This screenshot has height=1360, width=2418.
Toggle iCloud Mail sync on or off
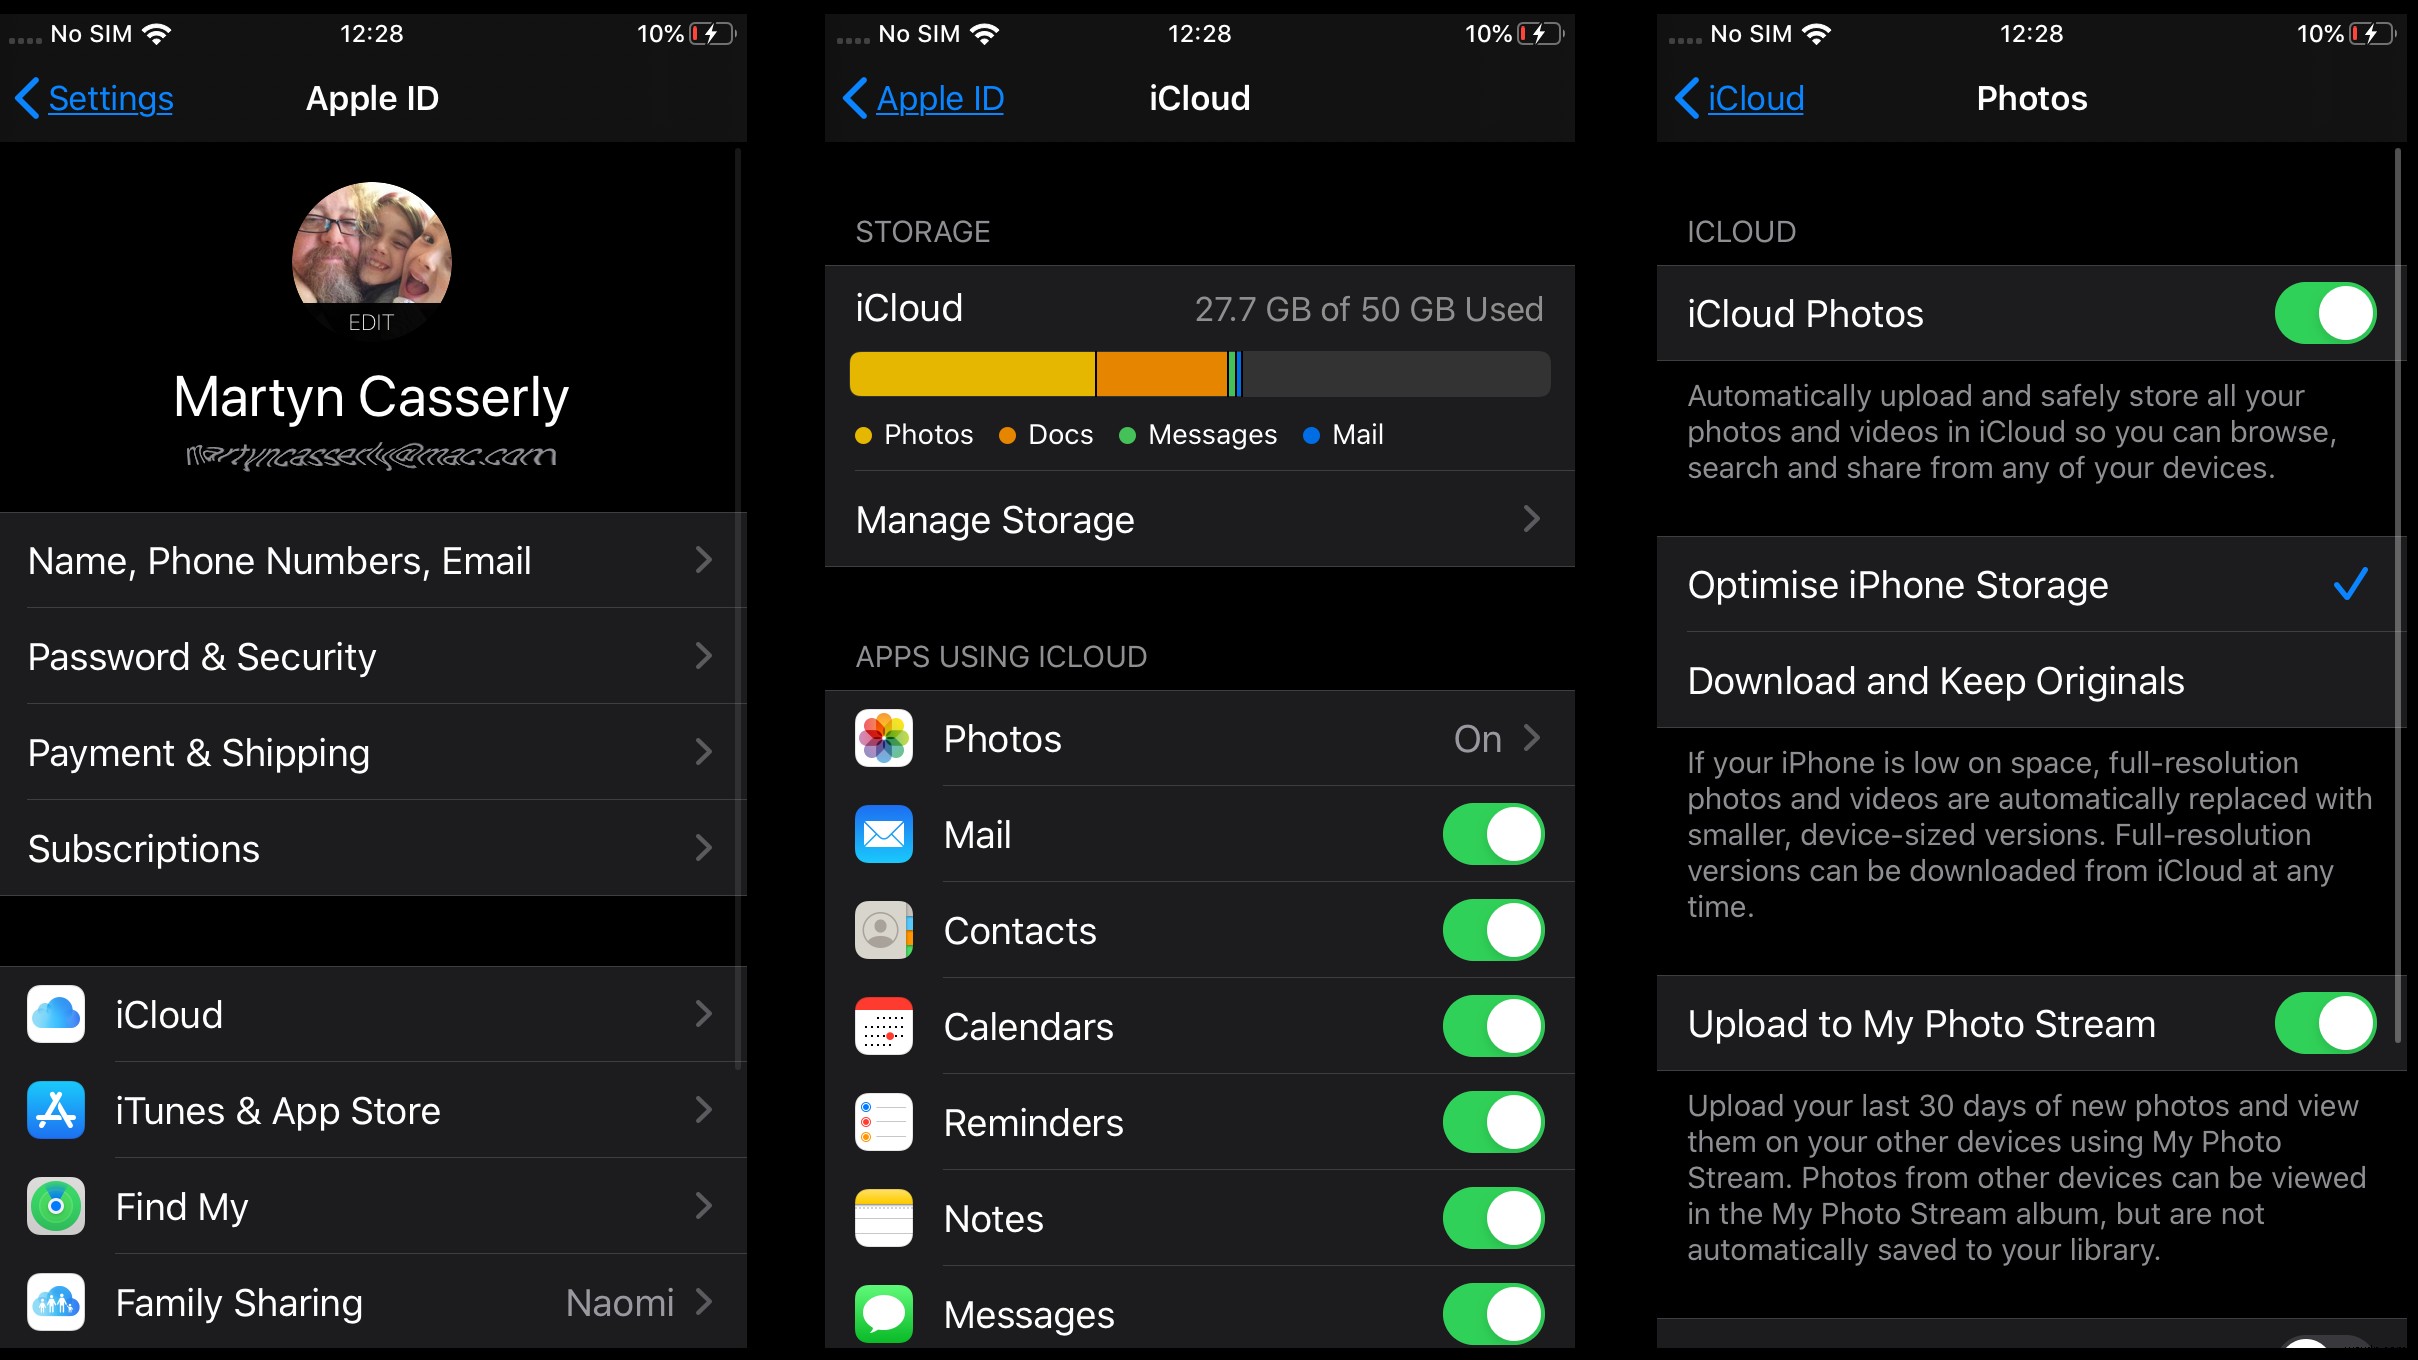(x=1491, y=835)
